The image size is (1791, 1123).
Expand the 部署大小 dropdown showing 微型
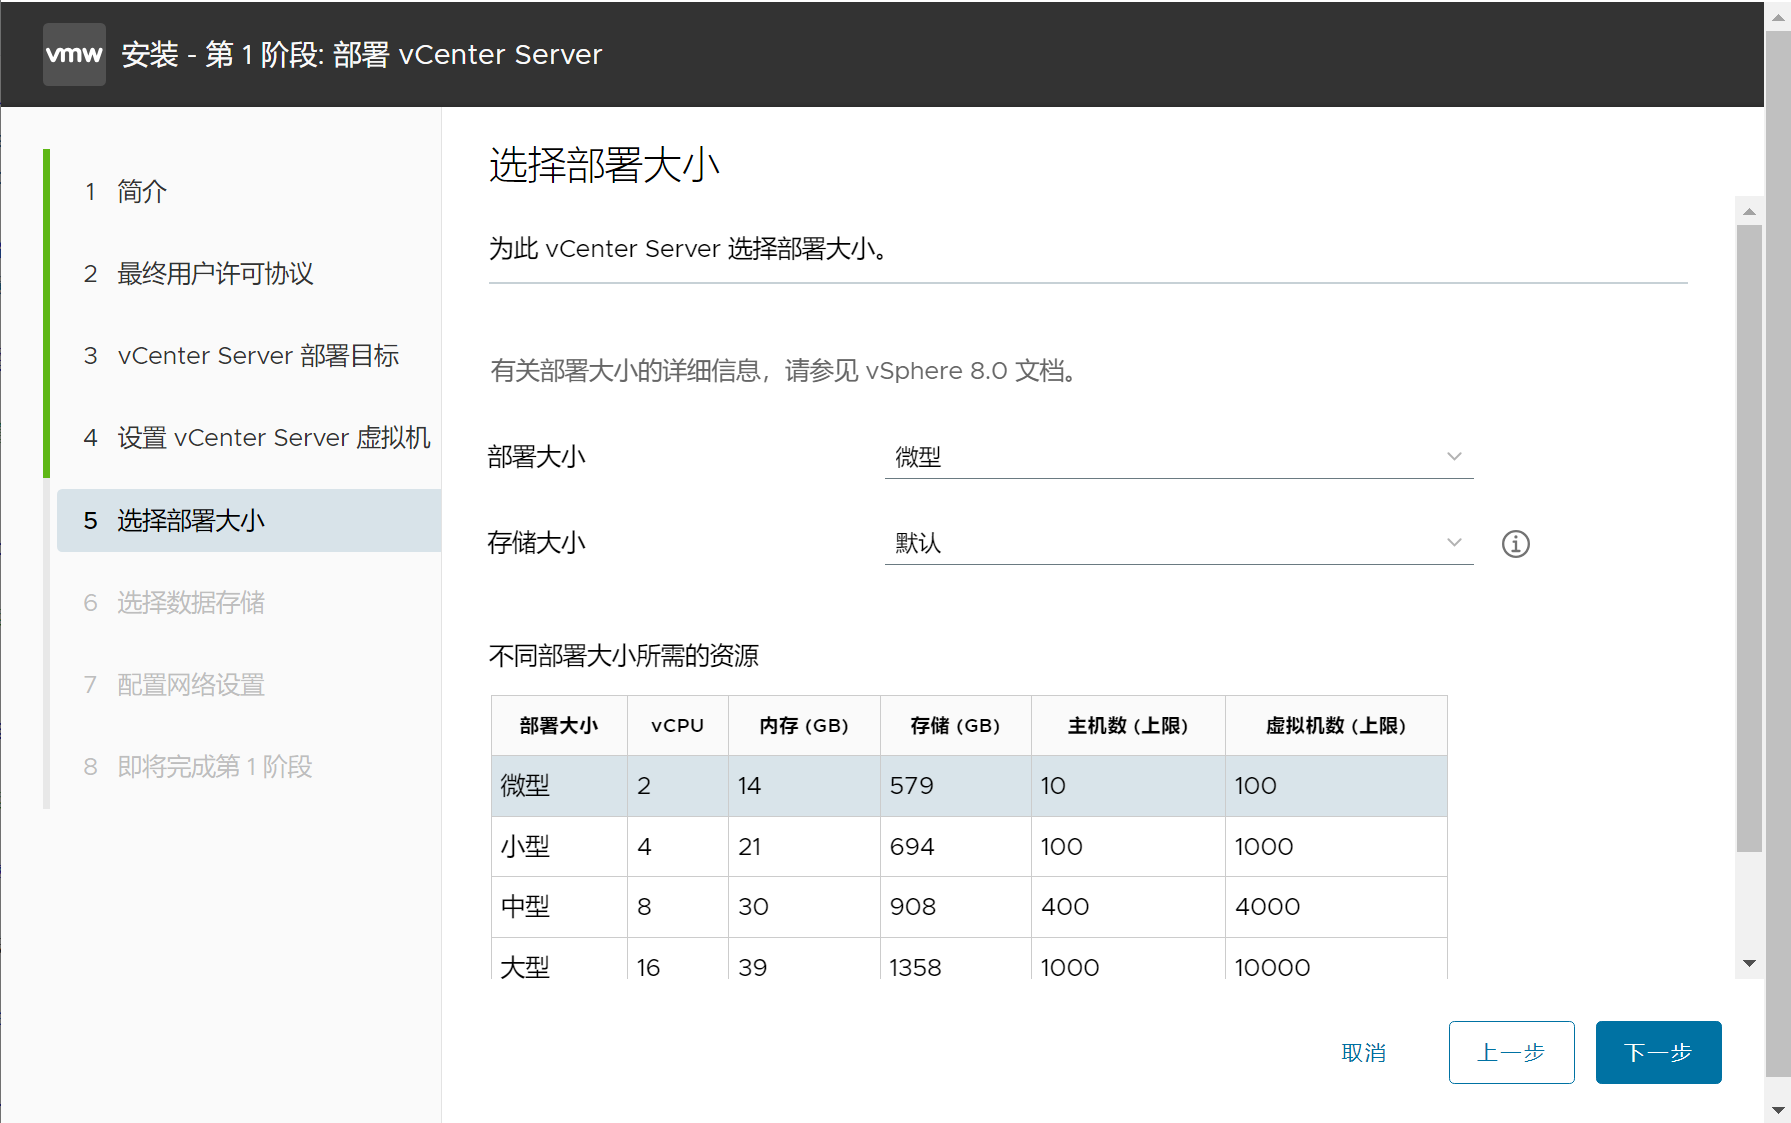click(x=1178, y=457)
